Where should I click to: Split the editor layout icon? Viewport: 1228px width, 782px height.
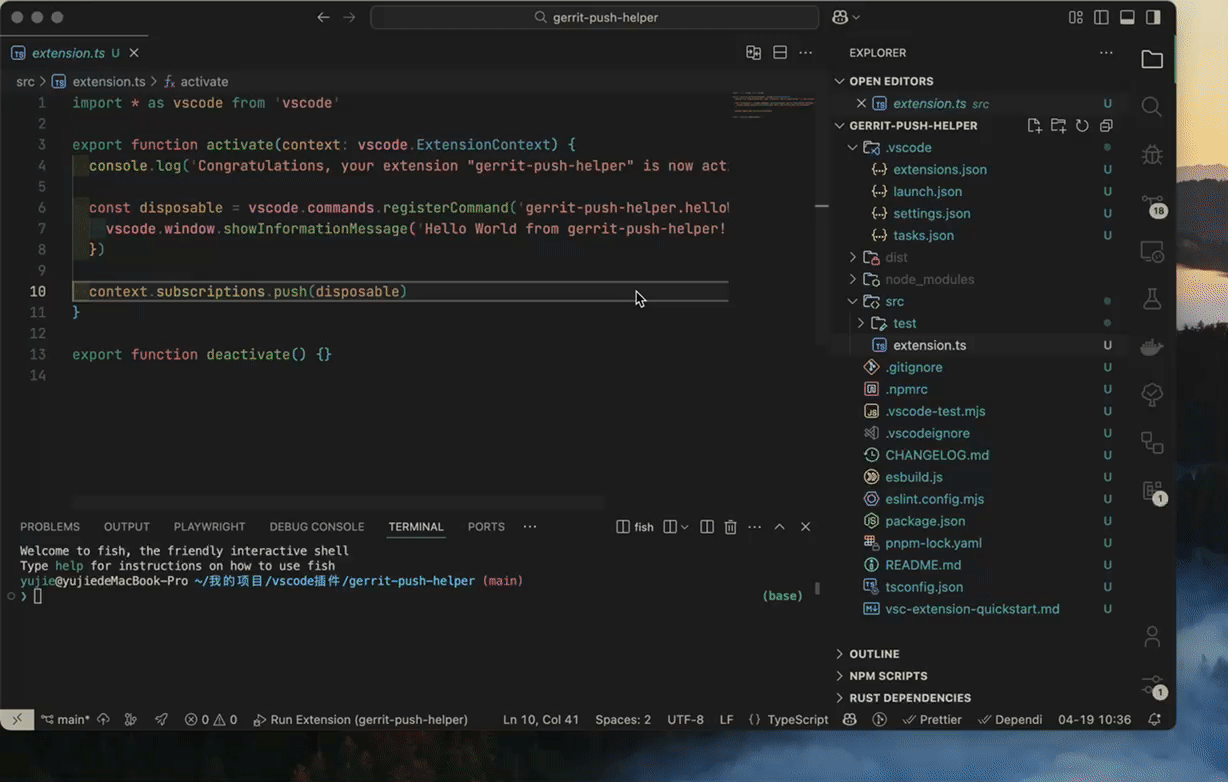tap(780, 53)
